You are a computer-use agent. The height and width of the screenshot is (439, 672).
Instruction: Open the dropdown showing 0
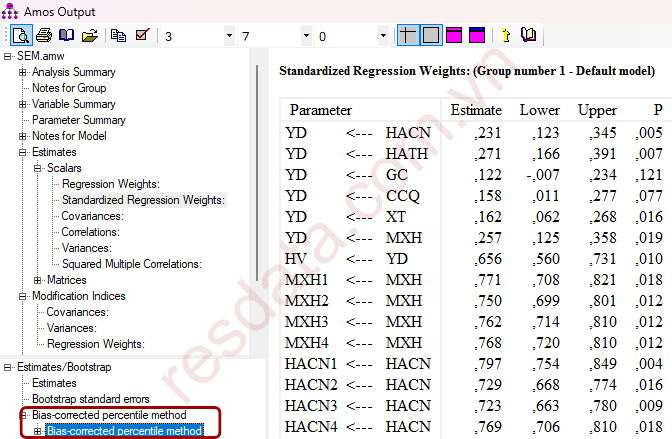coord(383,36)
